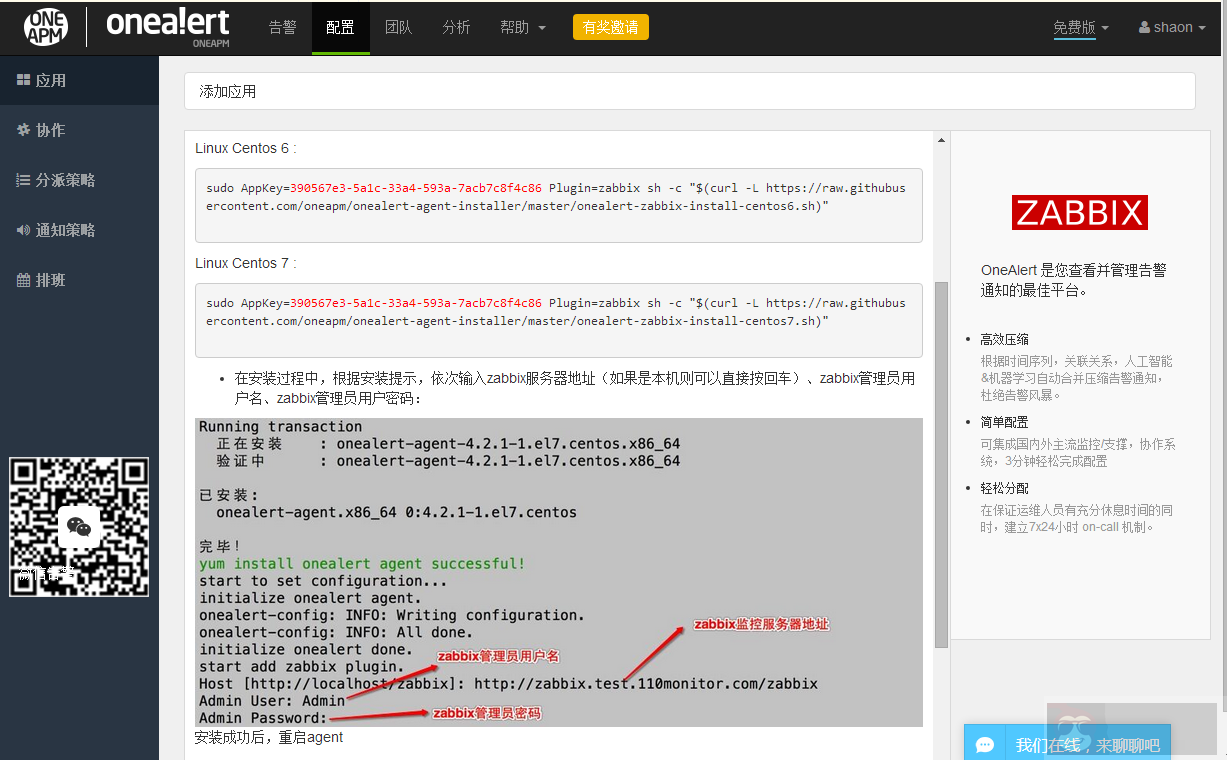Open the 团队 menu item
This screenshot has width=1227, height=760.
[399, 27]
